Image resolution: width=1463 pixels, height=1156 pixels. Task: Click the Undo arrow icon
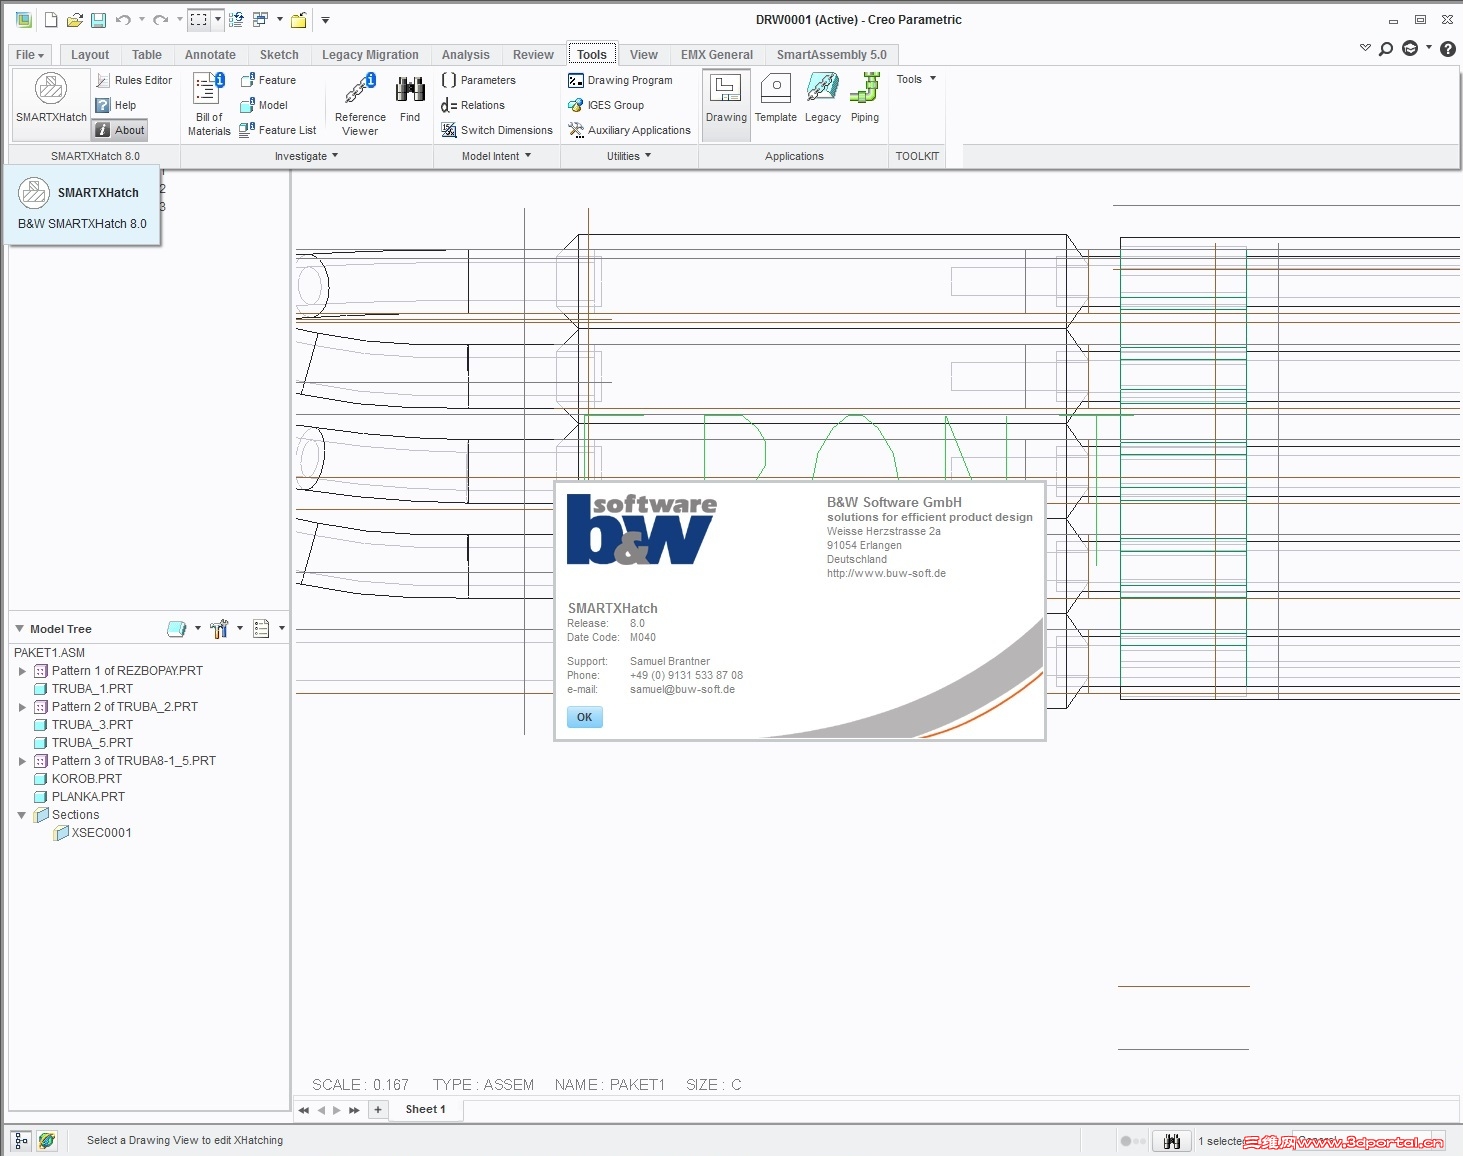tap(123, 20)
